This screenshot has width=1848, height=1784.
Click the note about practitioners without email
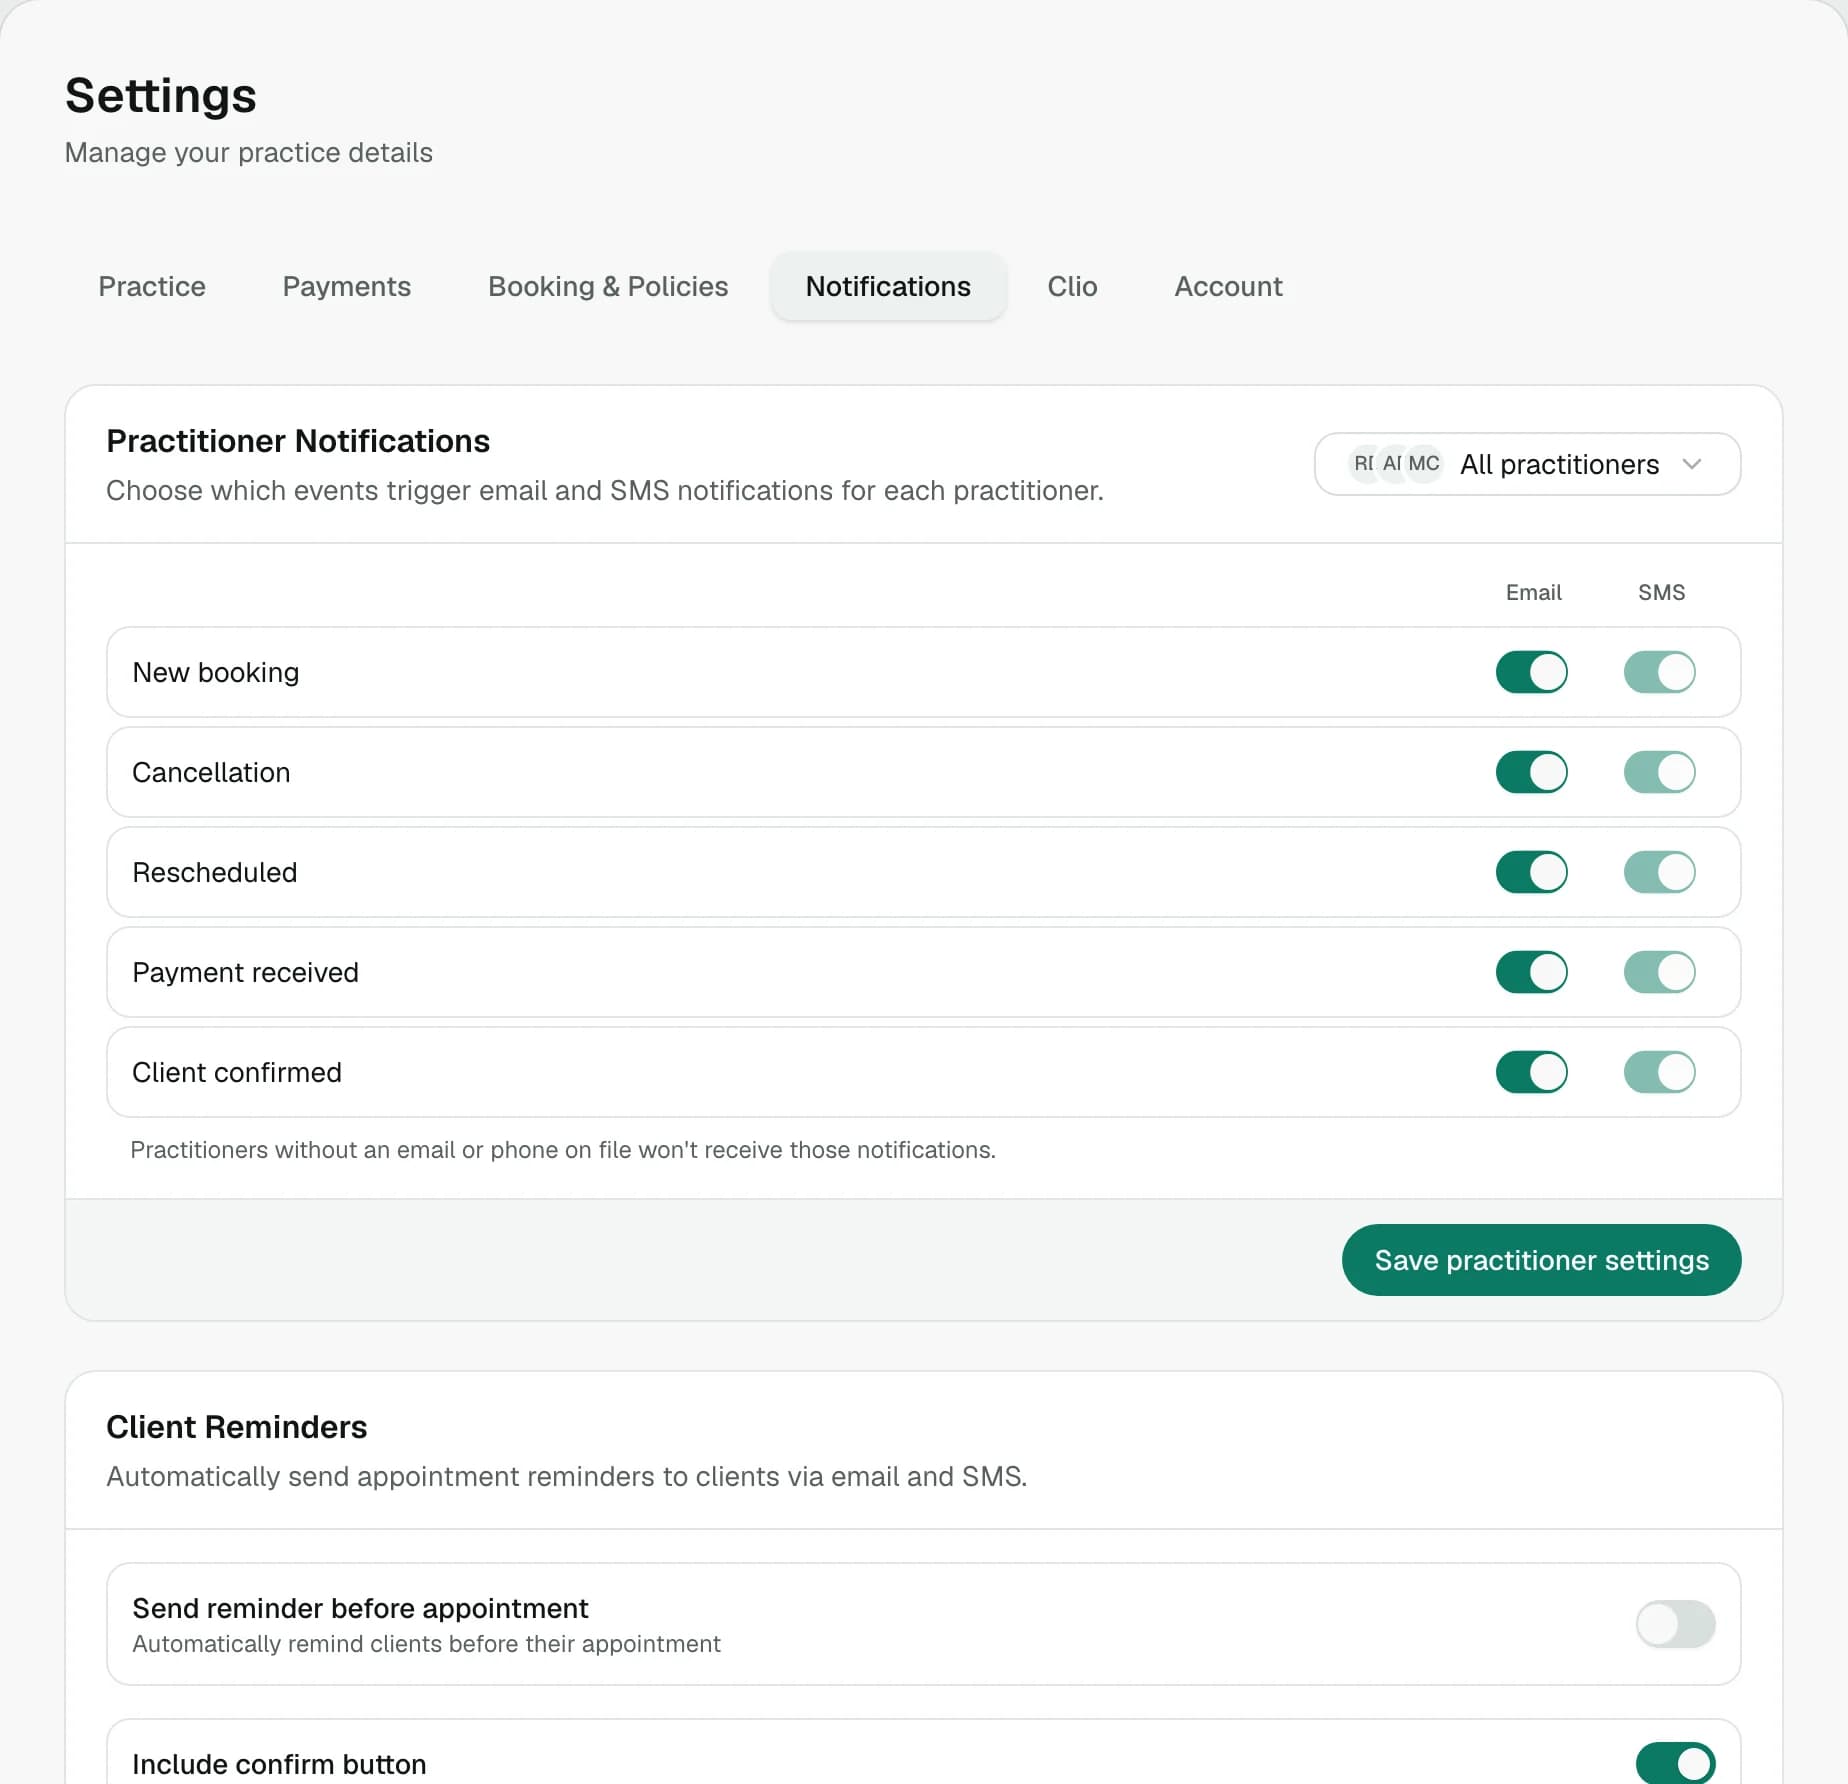(563, 1150)
